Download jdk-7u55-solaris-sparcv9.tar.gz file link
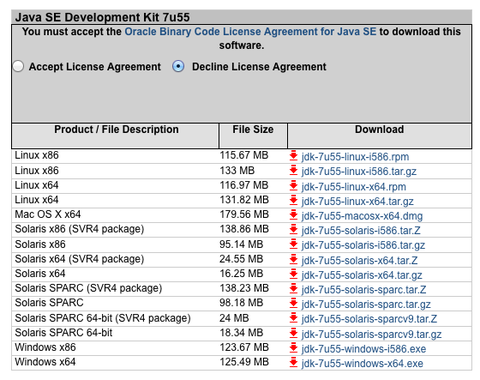This screenshot has height=380, width=480. click(372, 334)
